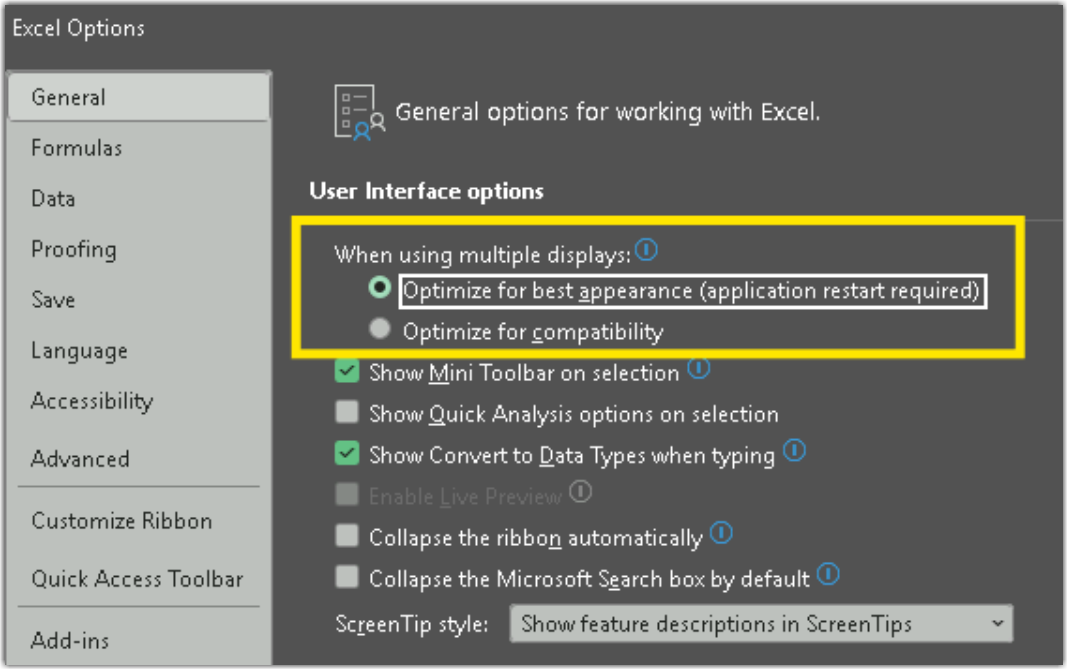Enable Show Quick Analysis options on selection

[x=347, y=410]
